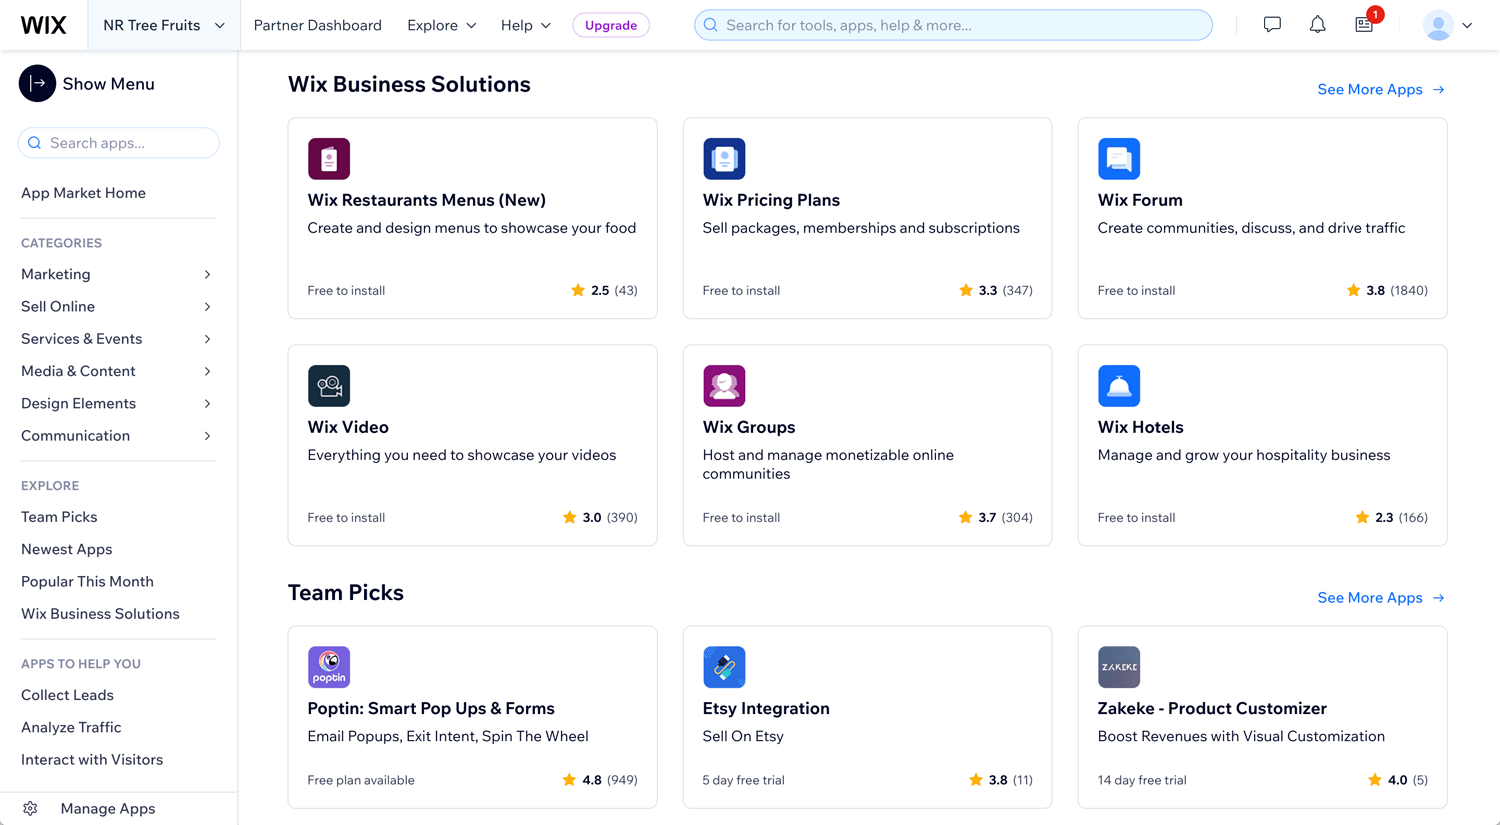Open the Etsy Integration title
Screen dimensions: 1500x825
coord(766,708)
